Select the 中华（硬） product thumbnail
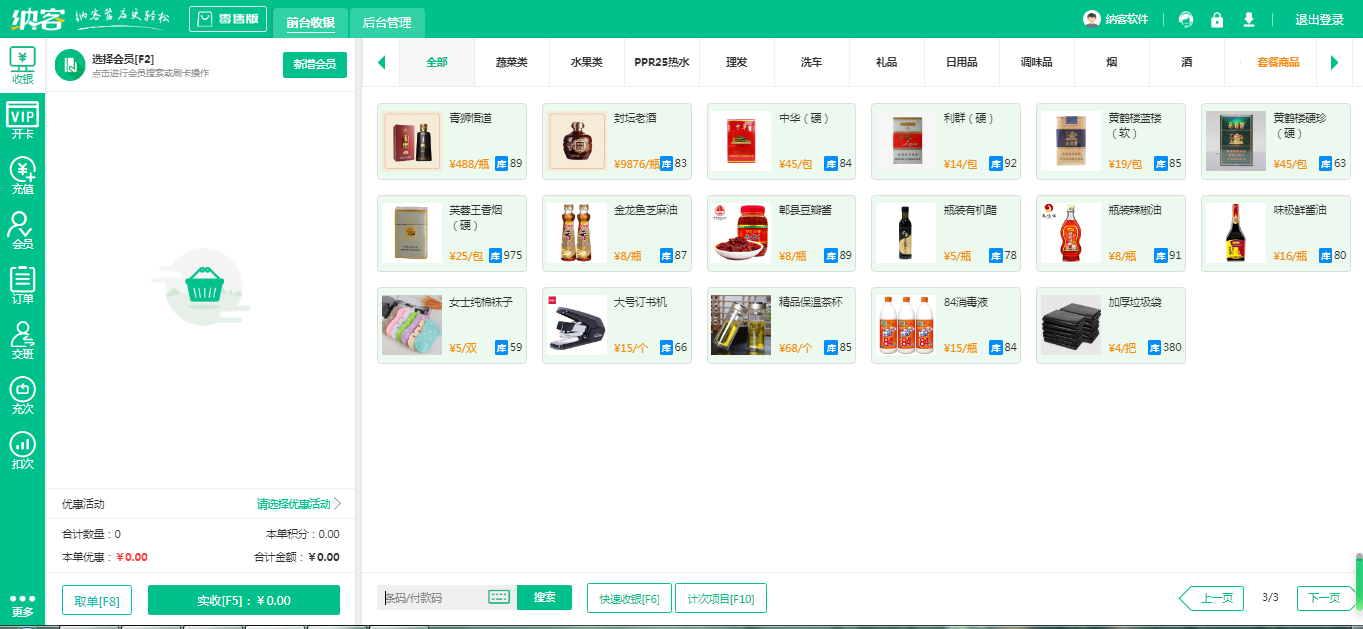 (741, 141)
